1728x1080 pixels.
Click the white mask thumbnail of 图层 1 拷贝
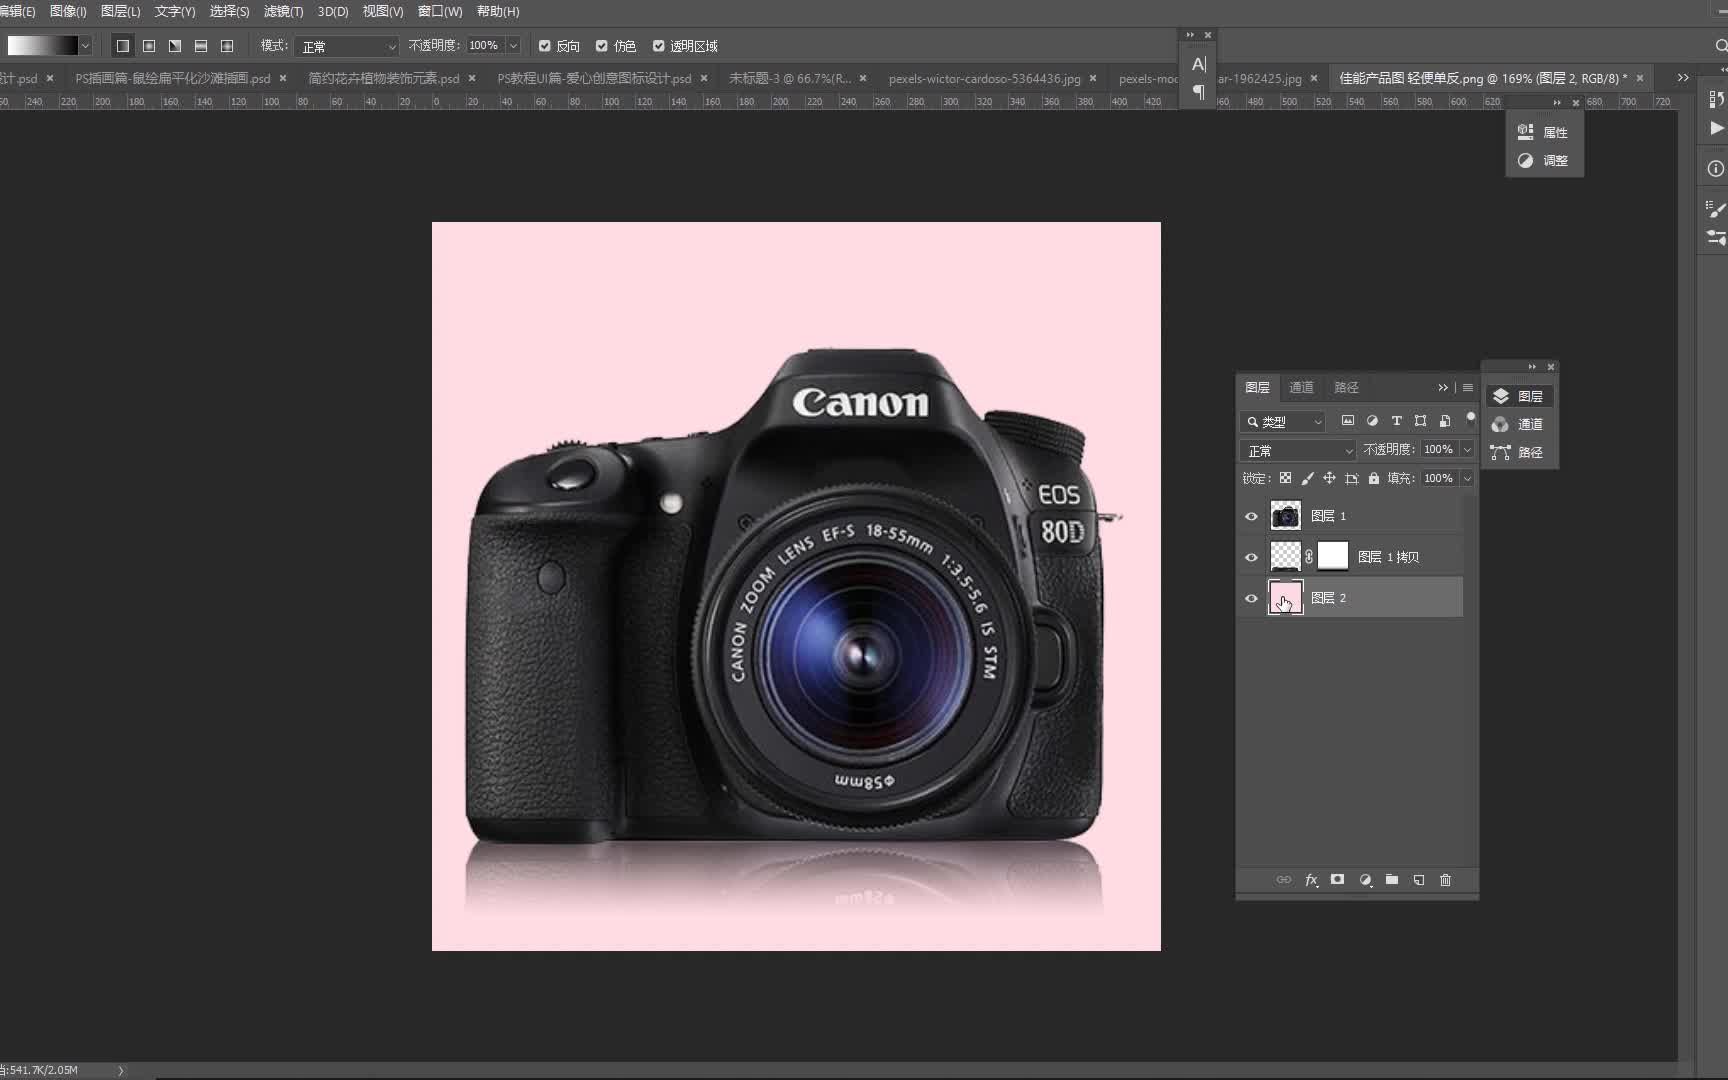point(1333,556)
